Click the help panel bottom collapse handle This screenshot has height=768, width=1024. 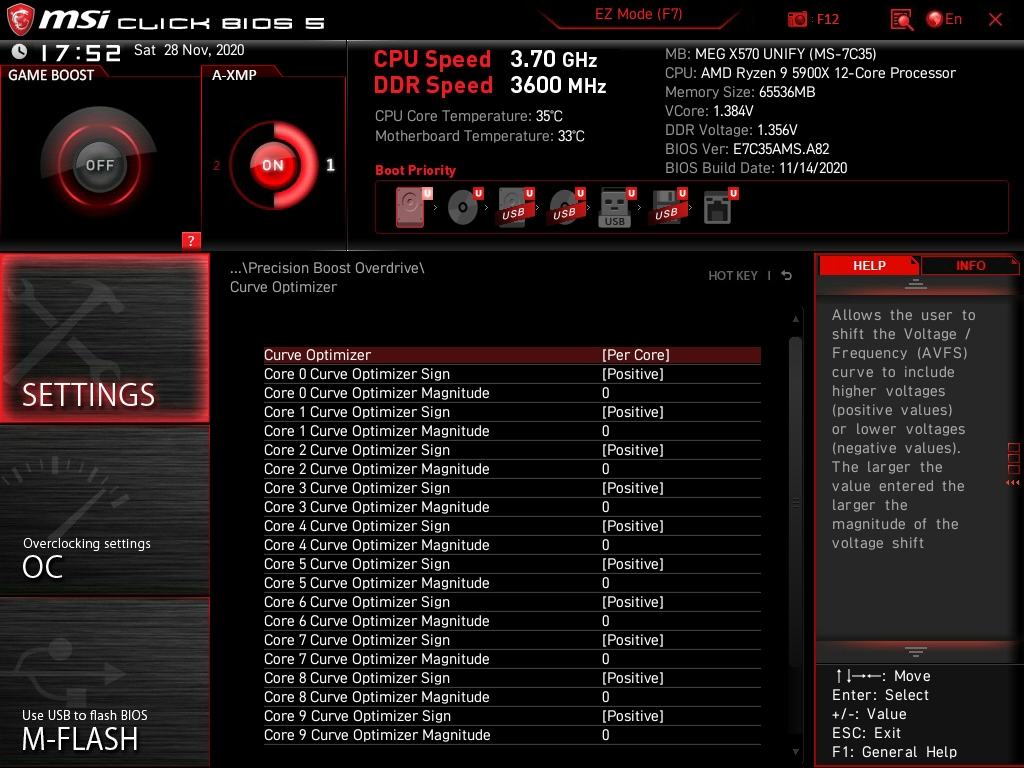tap(916, 652)
